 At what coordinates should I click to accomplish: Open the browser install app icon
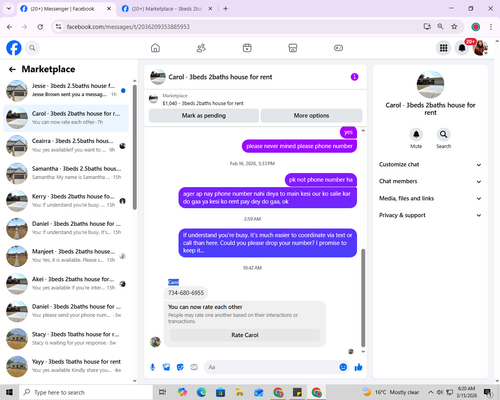coord(427,26)
